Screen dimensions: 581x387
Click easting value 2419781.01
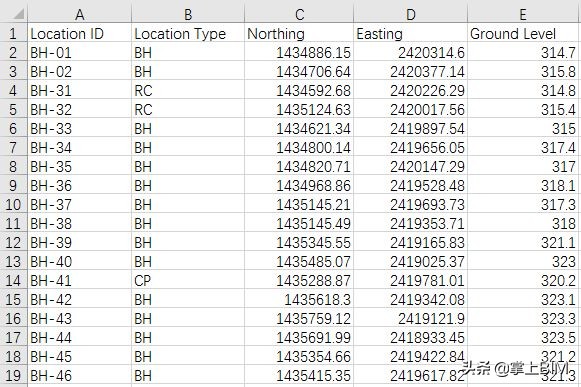[x=411, y=280]
